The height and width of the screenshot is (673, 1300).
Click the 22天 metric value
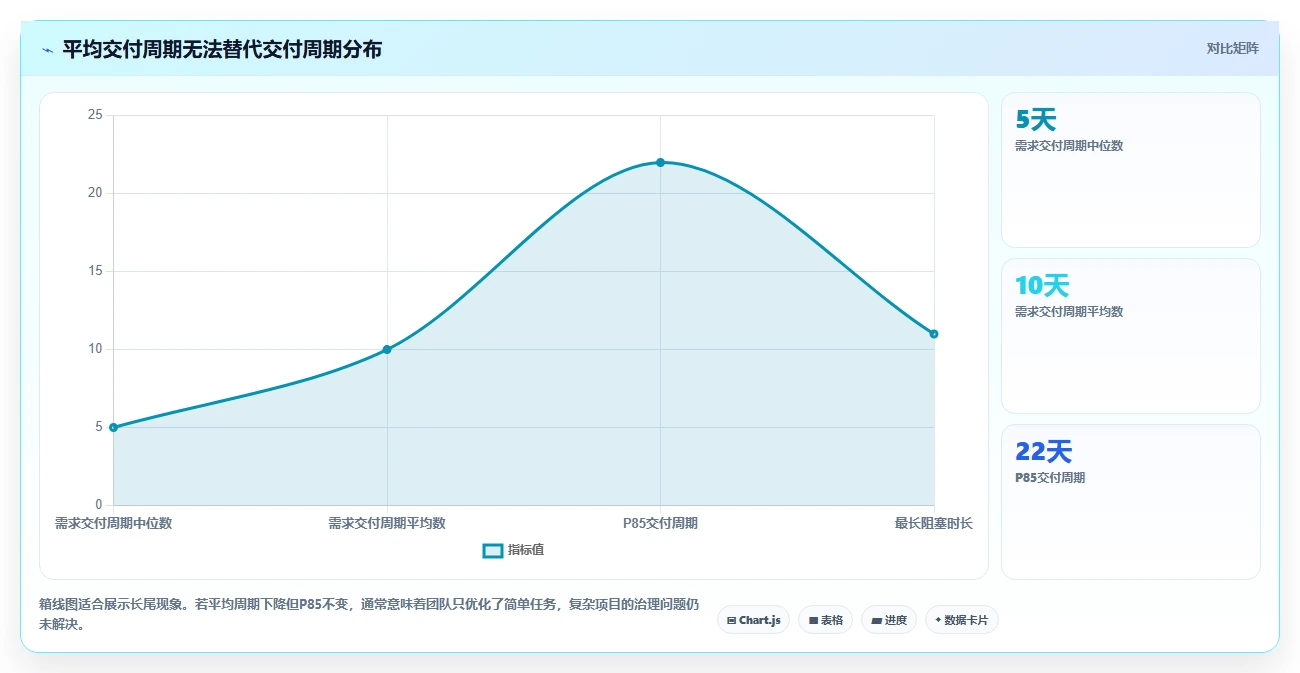tap(1043, 452)
